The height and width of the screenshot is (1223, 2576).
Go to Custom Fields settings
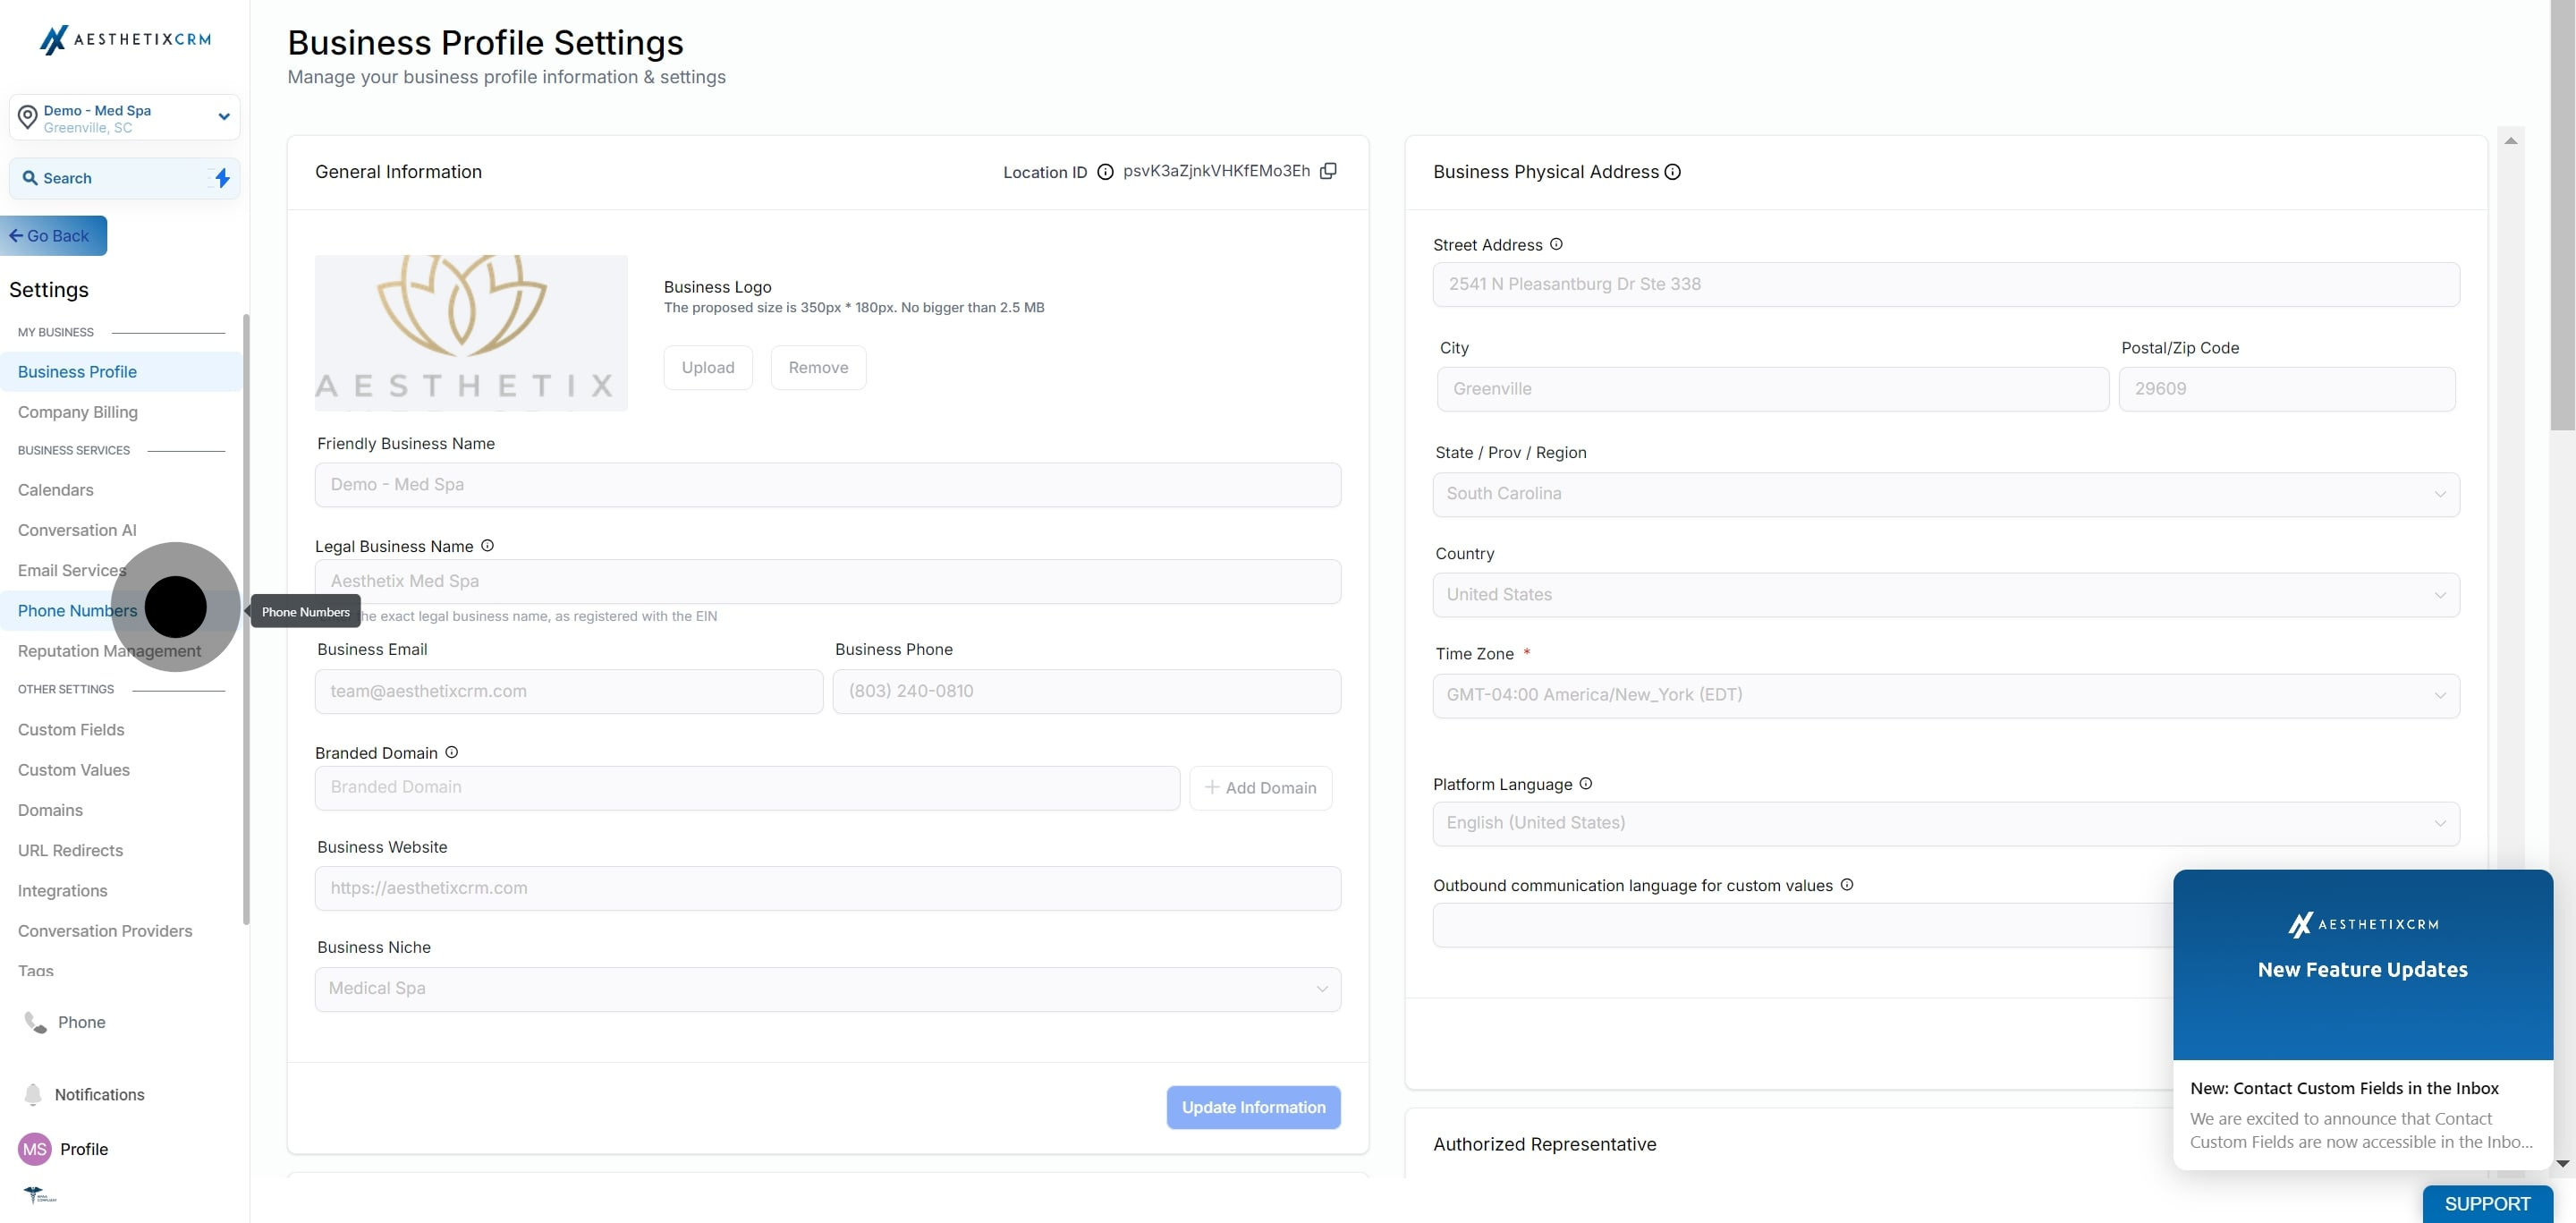point(71,729)
